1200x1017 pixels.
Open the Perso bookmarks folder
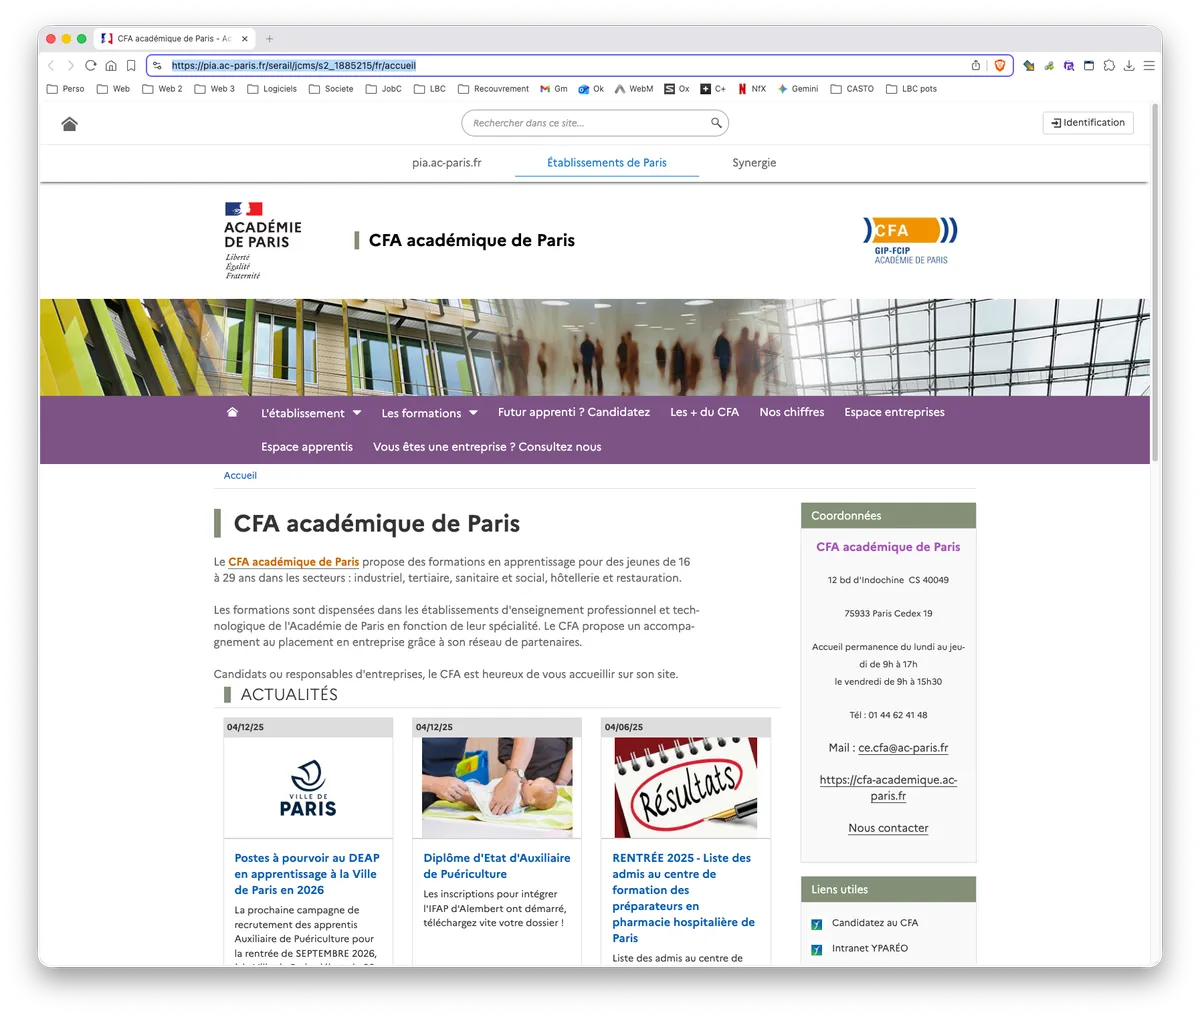pos(66,89)
